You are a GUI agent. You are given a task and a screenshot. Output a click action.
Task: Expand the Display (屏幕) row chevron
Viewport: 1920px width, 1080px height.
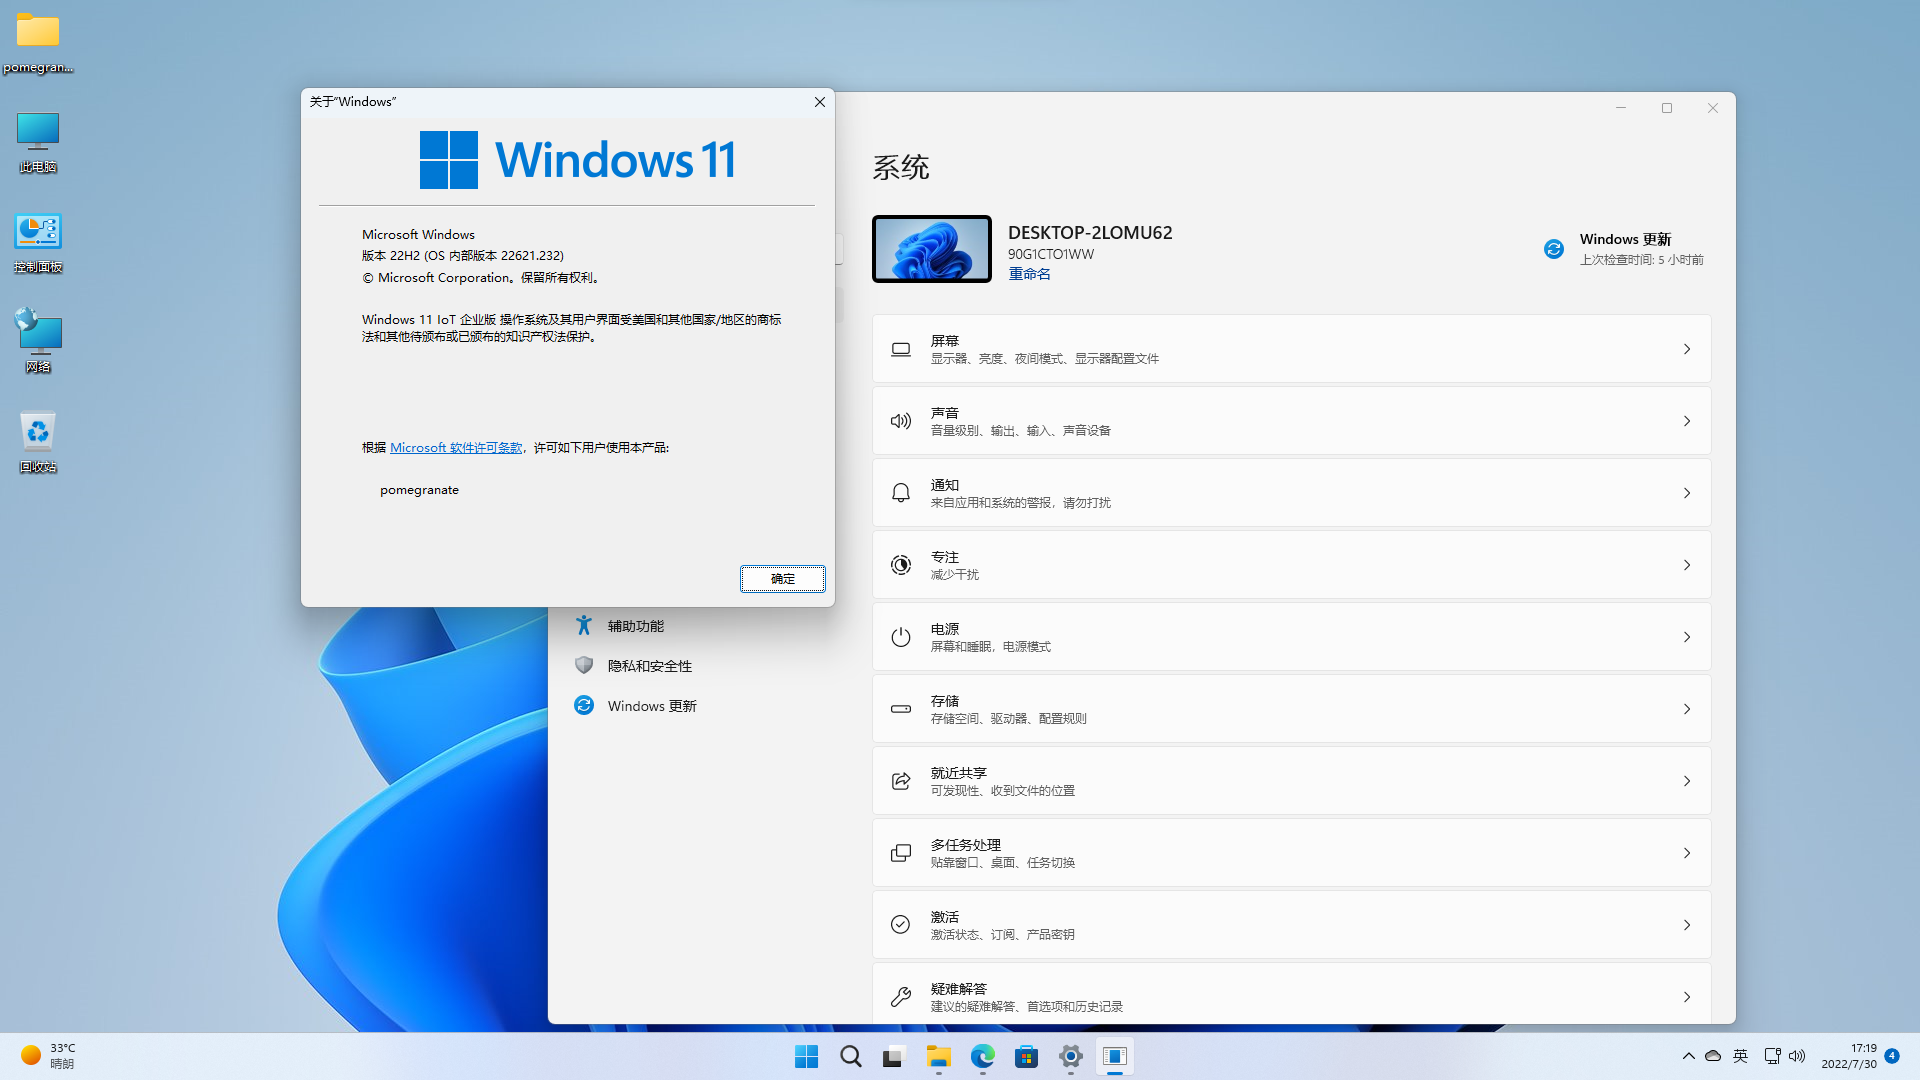(x=1687, y=349)
